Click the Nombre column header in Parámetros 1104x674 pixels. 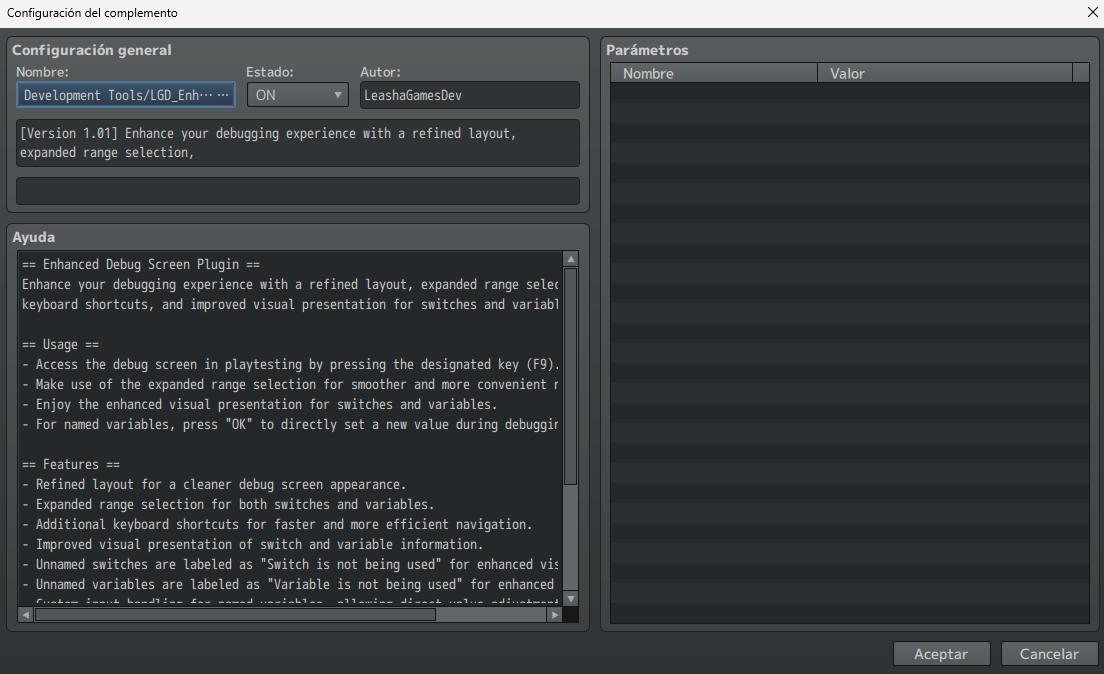[714, 73]
